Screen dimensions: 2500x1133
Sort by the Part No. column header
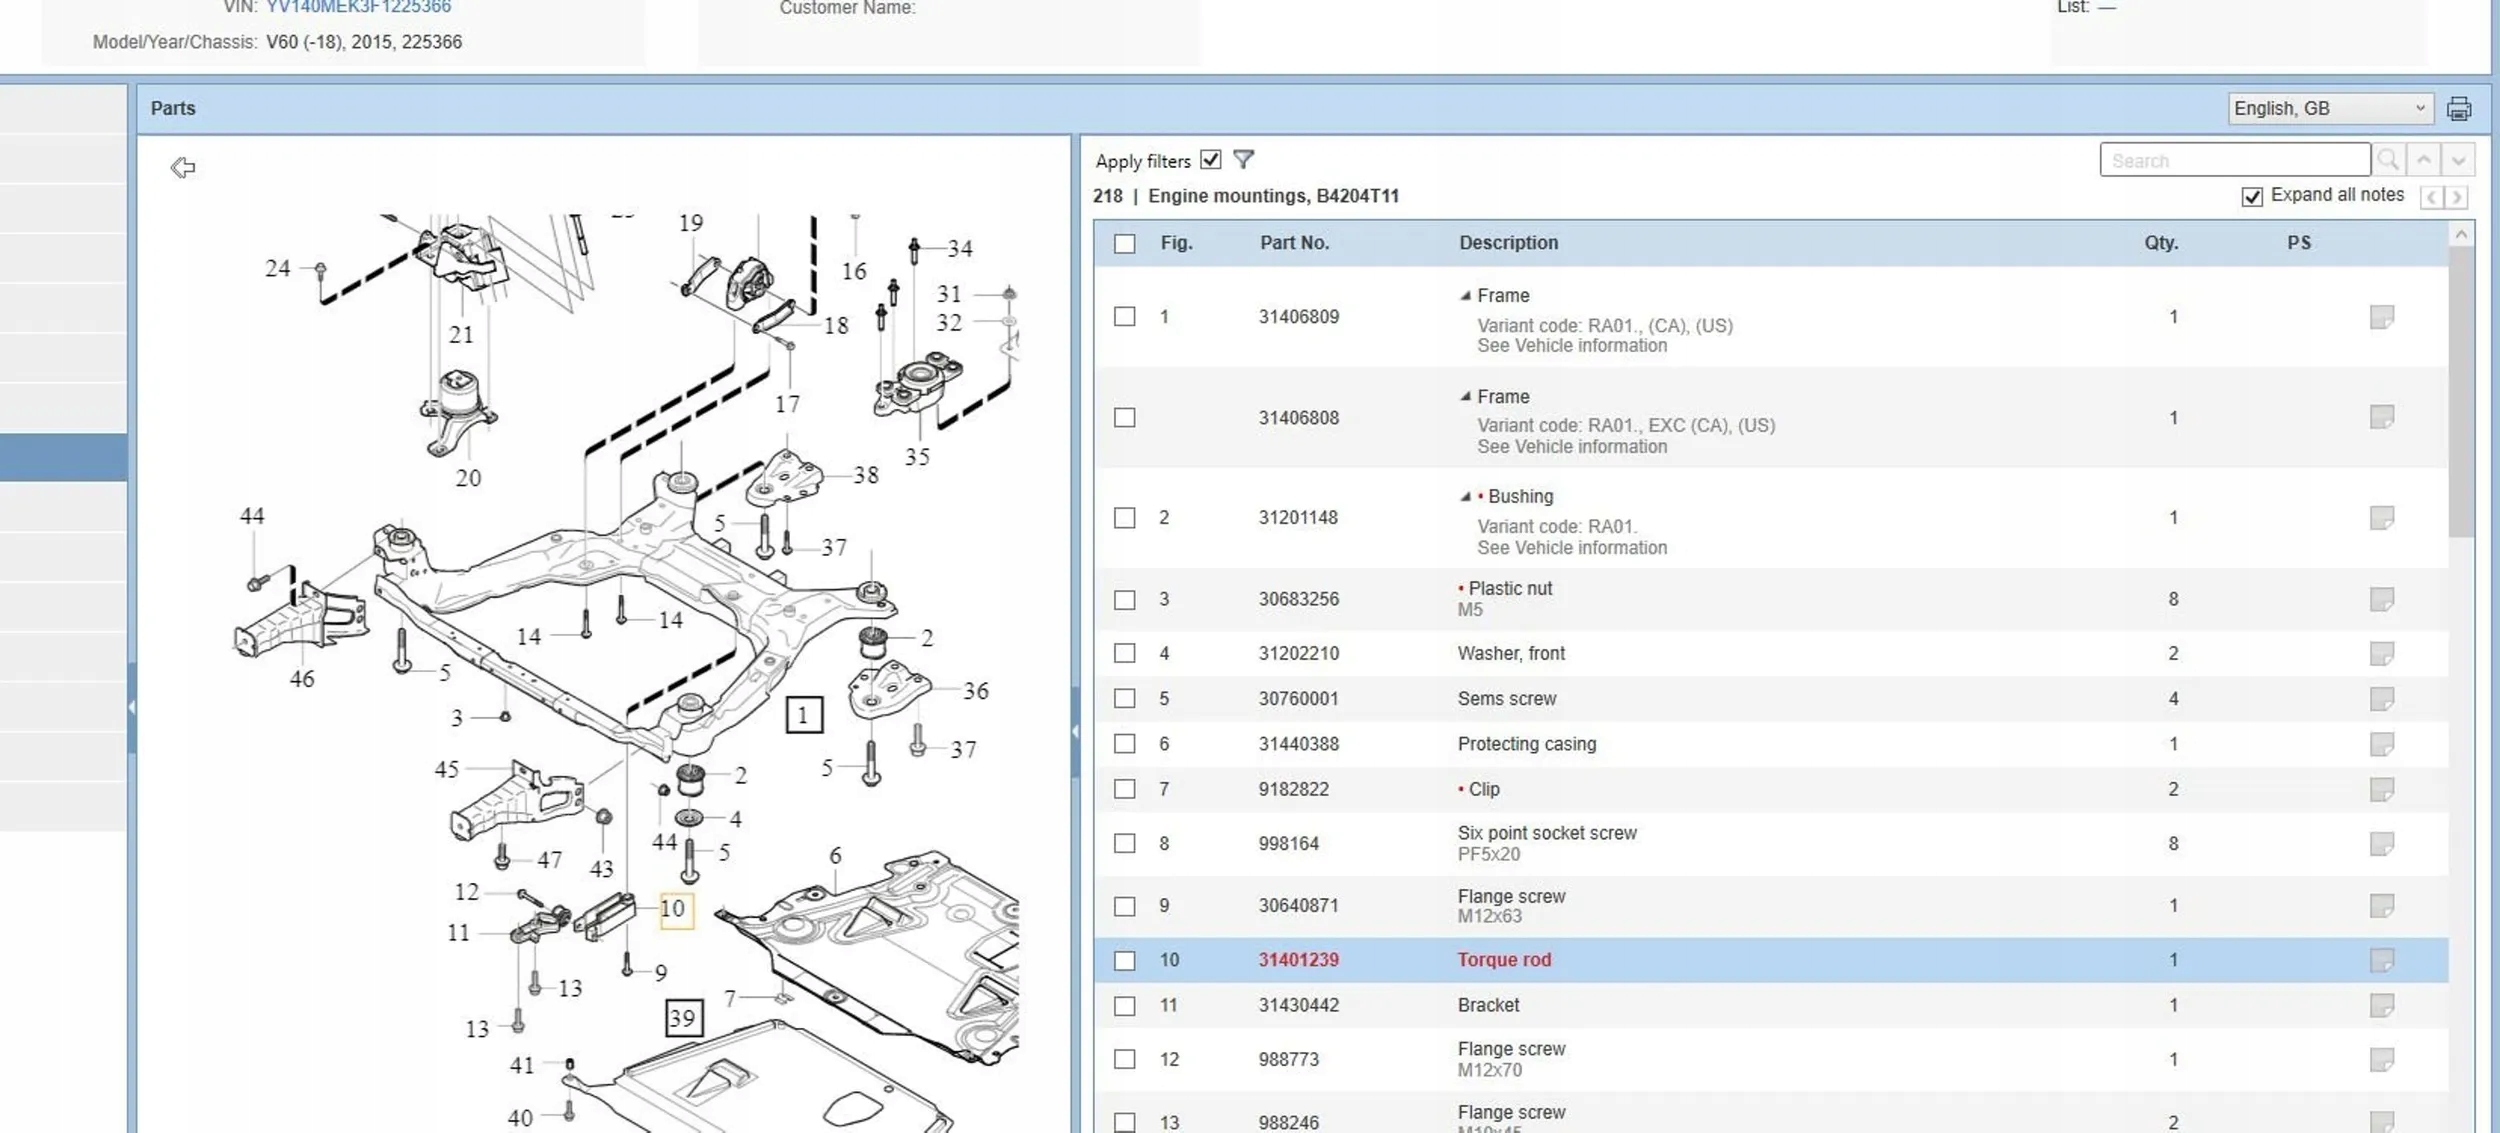tap(1294, 243)
